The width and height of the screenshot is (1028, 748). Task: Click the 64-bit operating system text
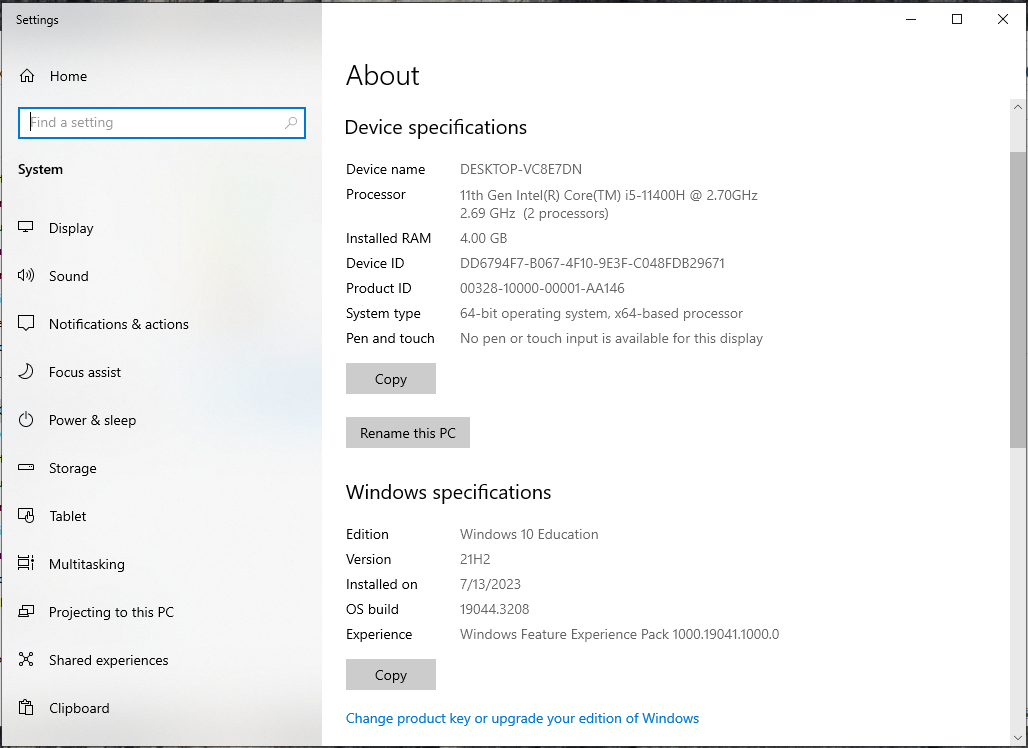click(x=601, y=313)
